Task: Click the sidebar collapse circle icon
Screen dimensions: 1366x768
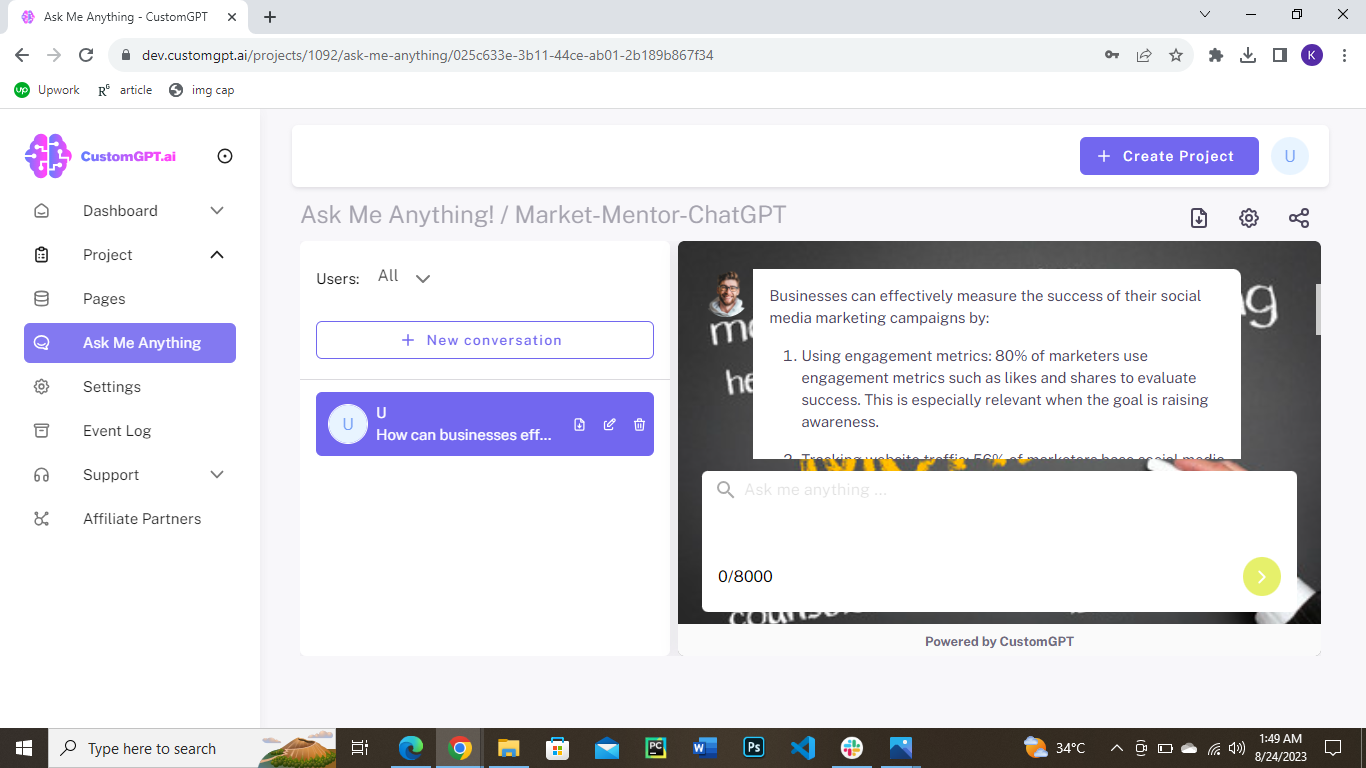Action: 225,156
